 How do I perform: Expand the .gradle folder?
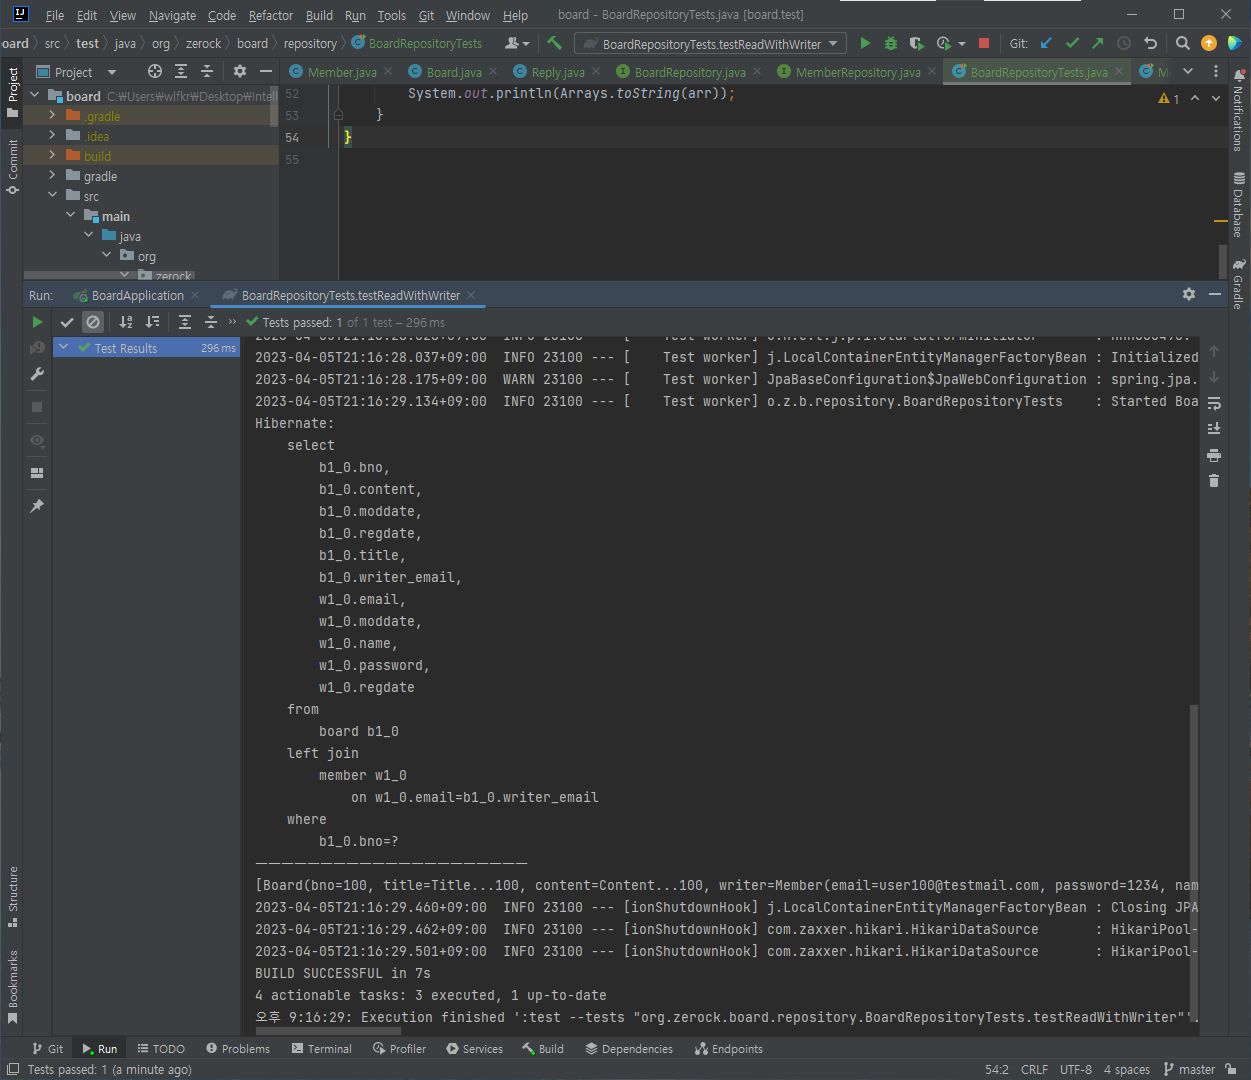tap(53, 115)
